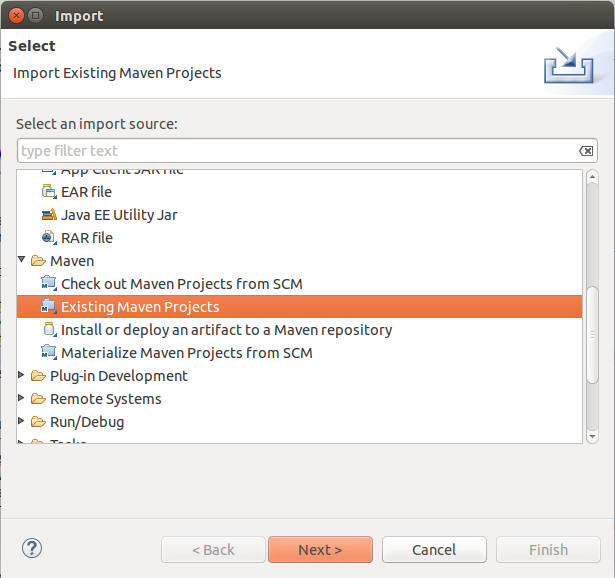Click the Java EE Utility Jar icon
This screenshot has width=615, height=578.
pos(49,215)
